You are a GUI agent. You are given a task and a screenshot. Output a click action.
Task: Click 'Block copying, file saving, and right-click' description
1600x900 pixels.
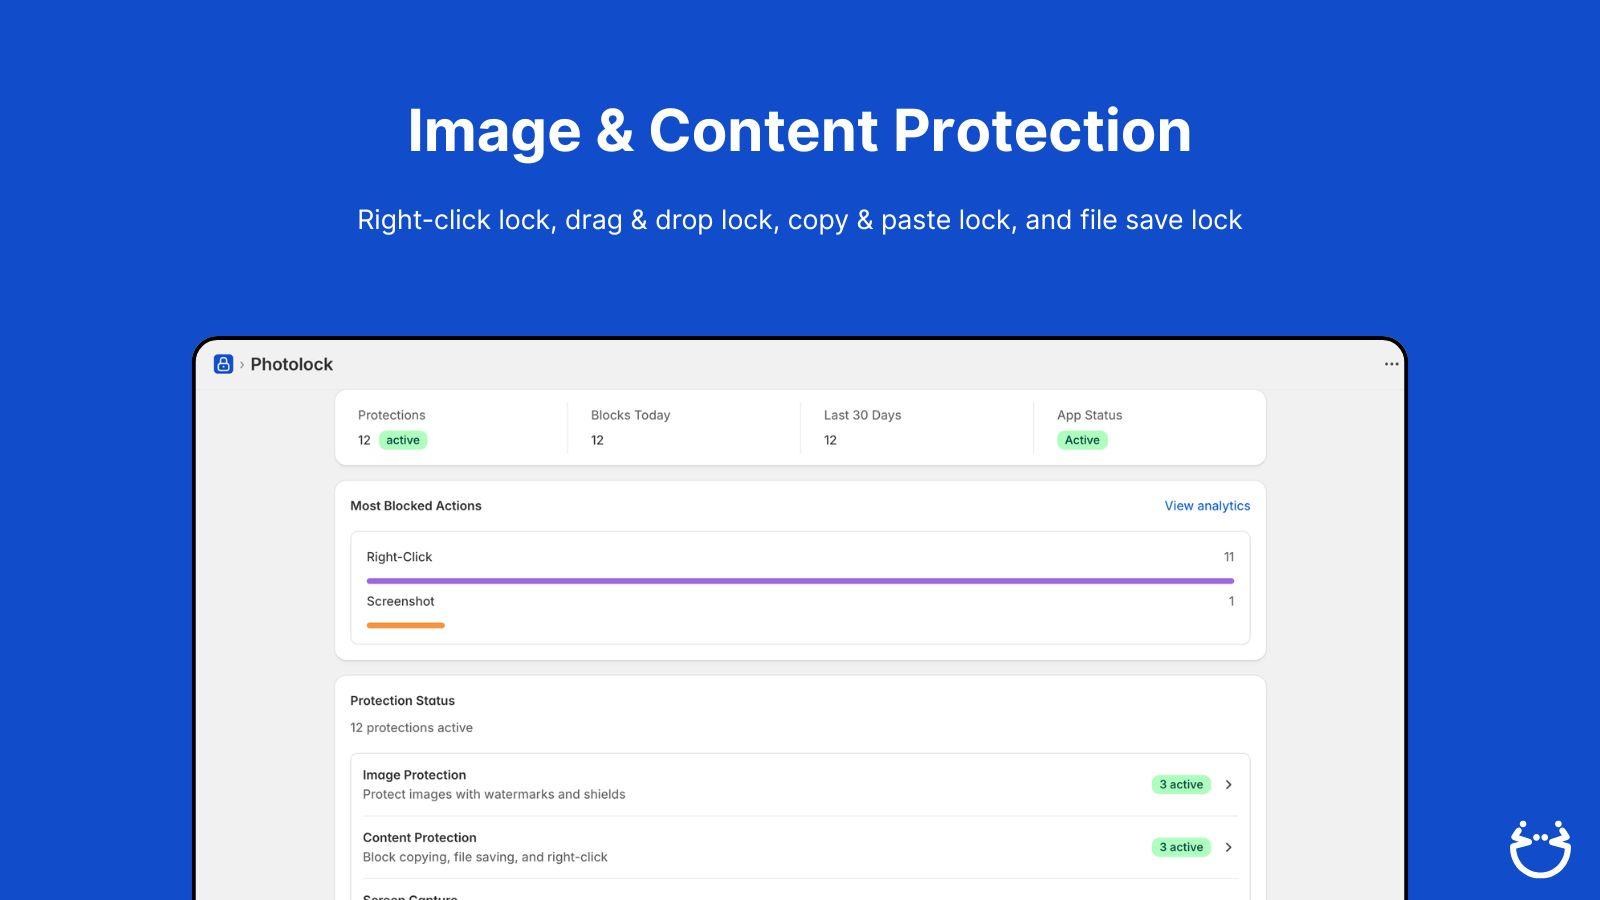pos(485,857)
